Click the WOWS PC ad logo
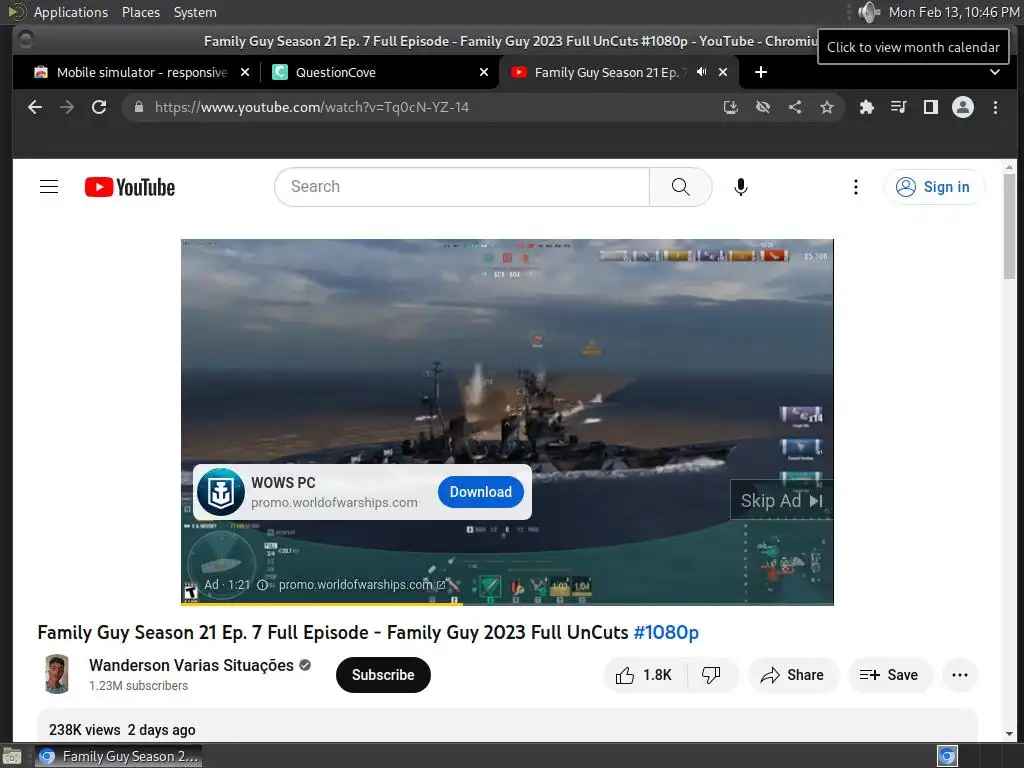 point(221,492)
